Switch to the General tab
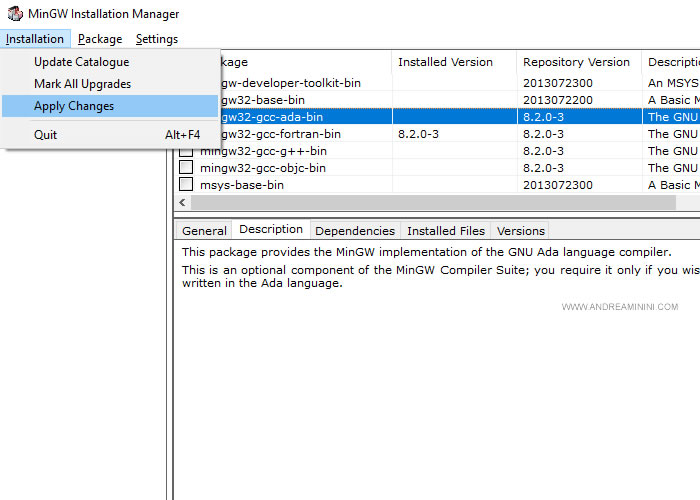The height and width of the screenshot is (500, 700). click(x=204, y=231)
